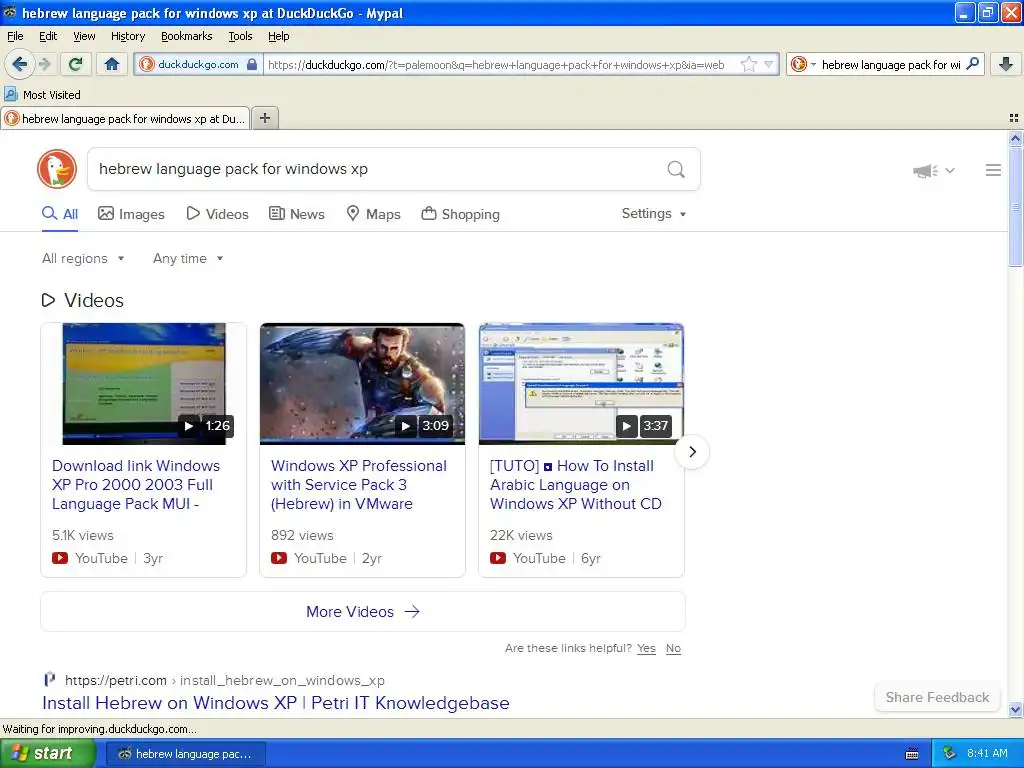Answer No to links helpful question
1024x768 pixels.
pyautogui.click(x=673, y=648)
